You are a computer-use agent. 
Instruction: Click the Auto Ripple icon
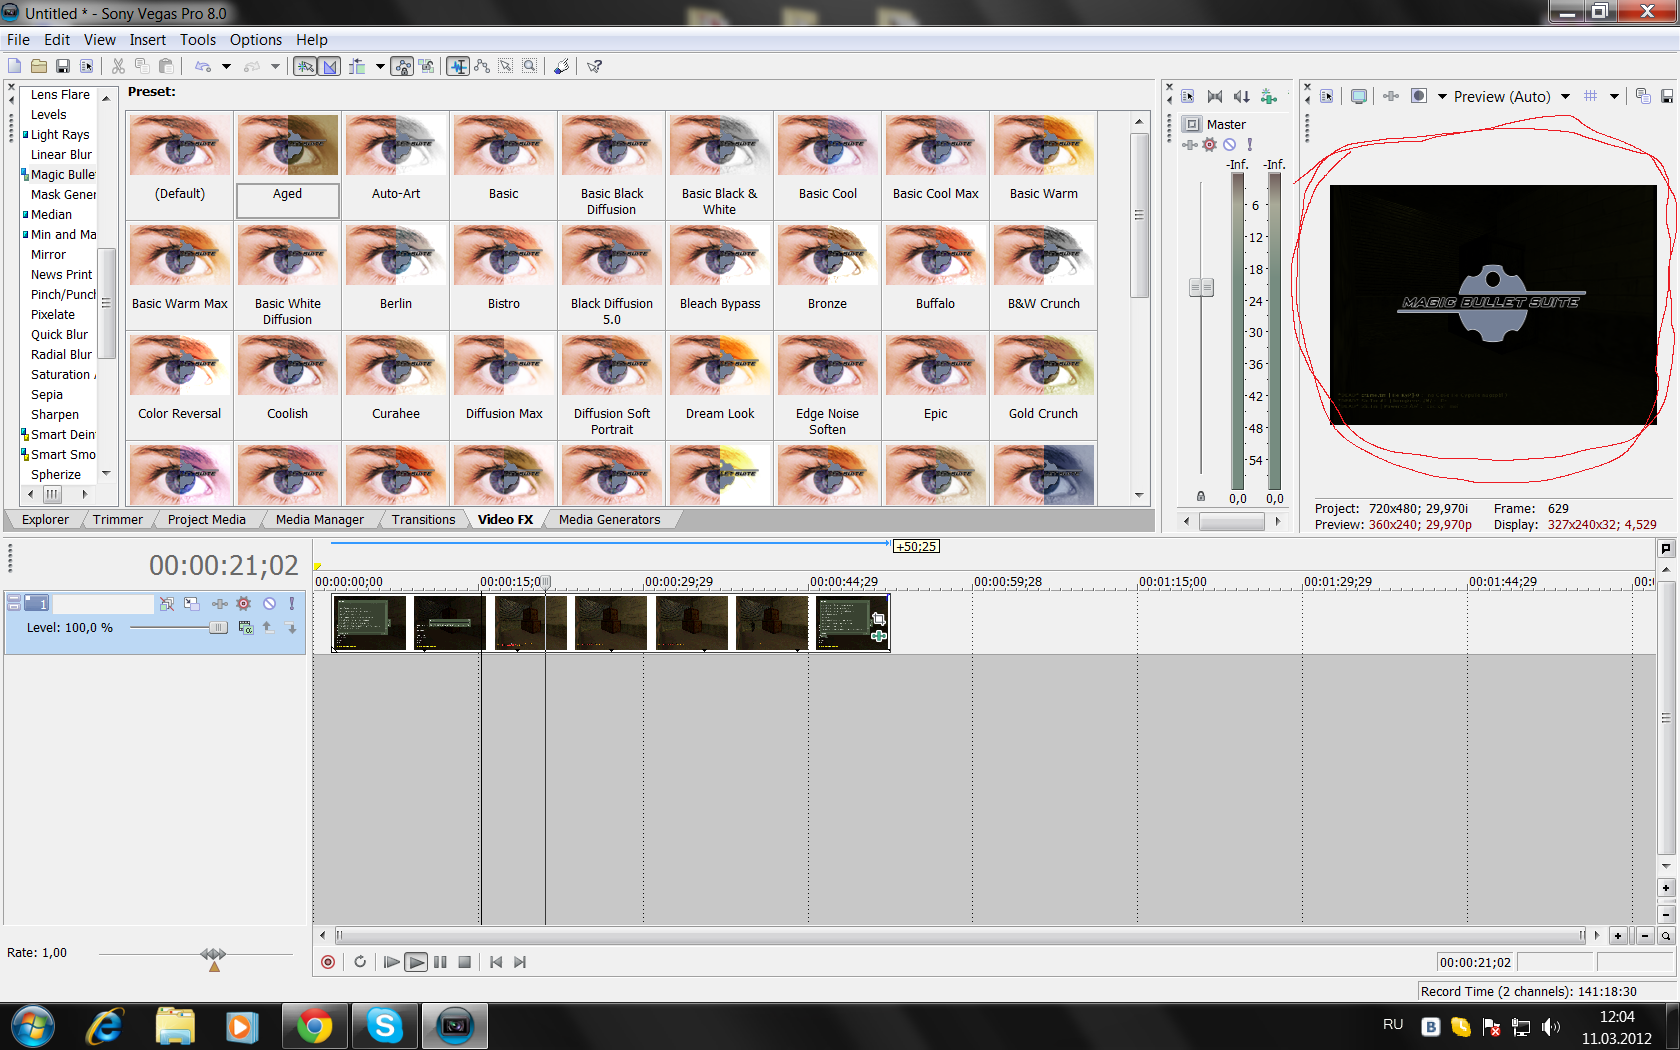[x=357, y=66]
